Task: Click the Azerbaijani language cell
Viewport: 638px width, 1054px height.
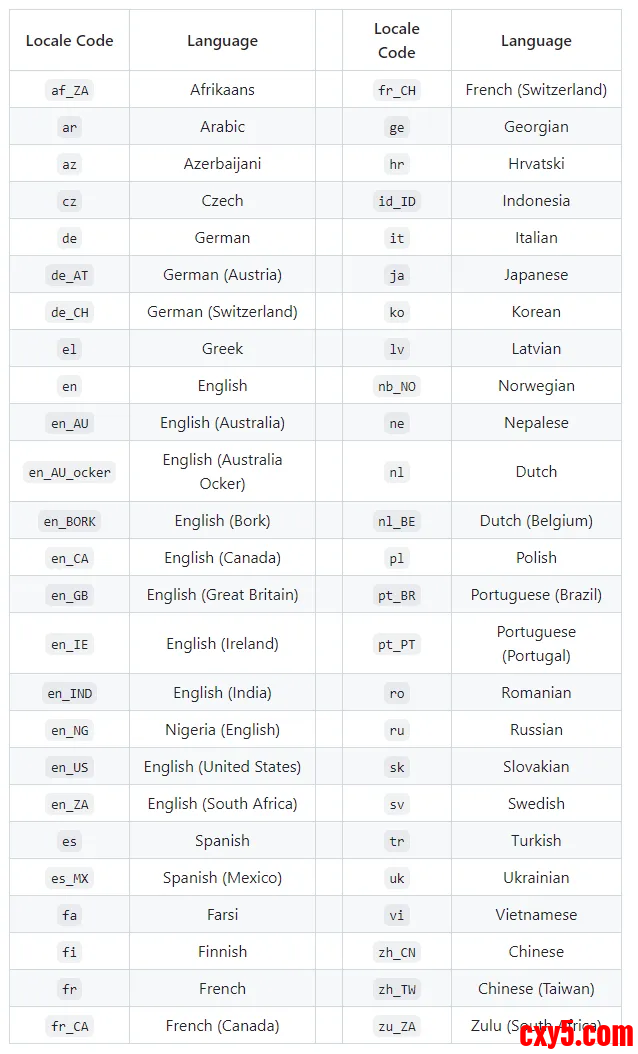Action: pos(222,164)
